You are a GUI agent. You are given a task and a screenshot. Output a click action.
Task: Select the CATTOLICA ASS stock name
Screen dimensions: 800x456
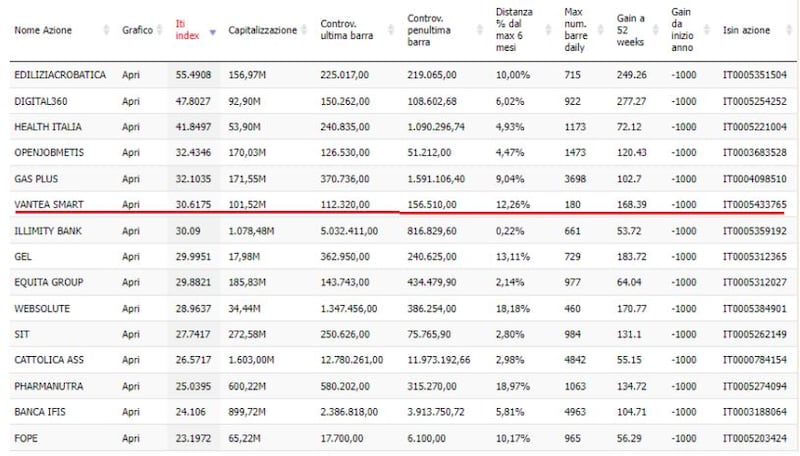click(49, 360)
